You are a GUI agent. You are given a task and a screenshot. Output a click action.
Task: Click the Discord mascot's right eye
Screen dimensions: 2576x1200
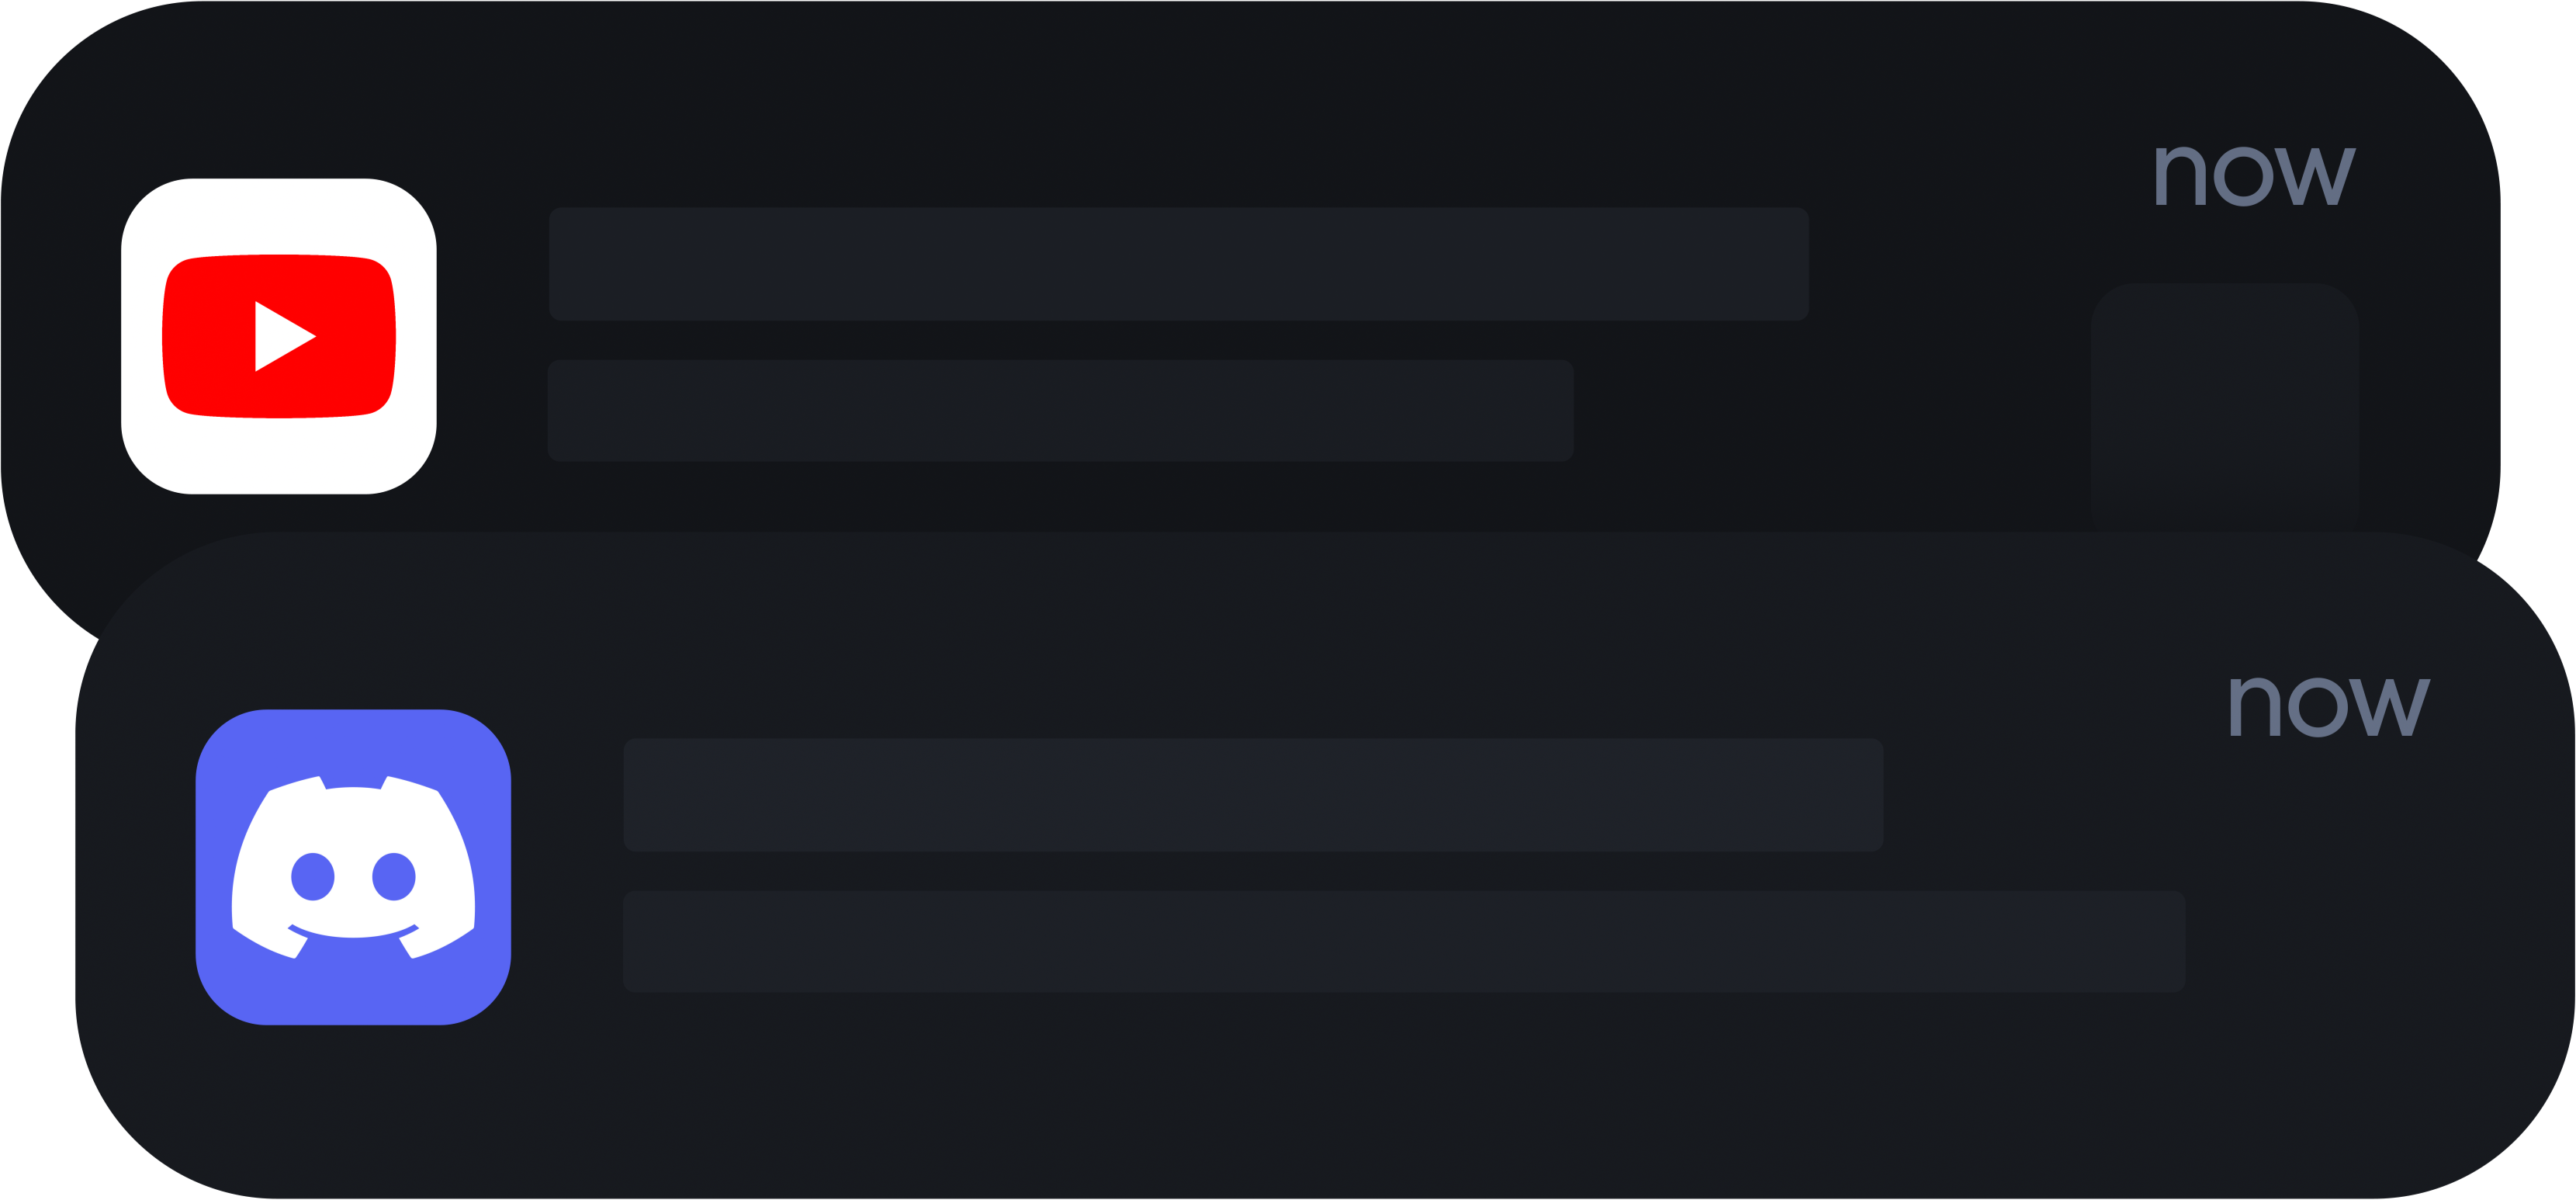(394, 877)
